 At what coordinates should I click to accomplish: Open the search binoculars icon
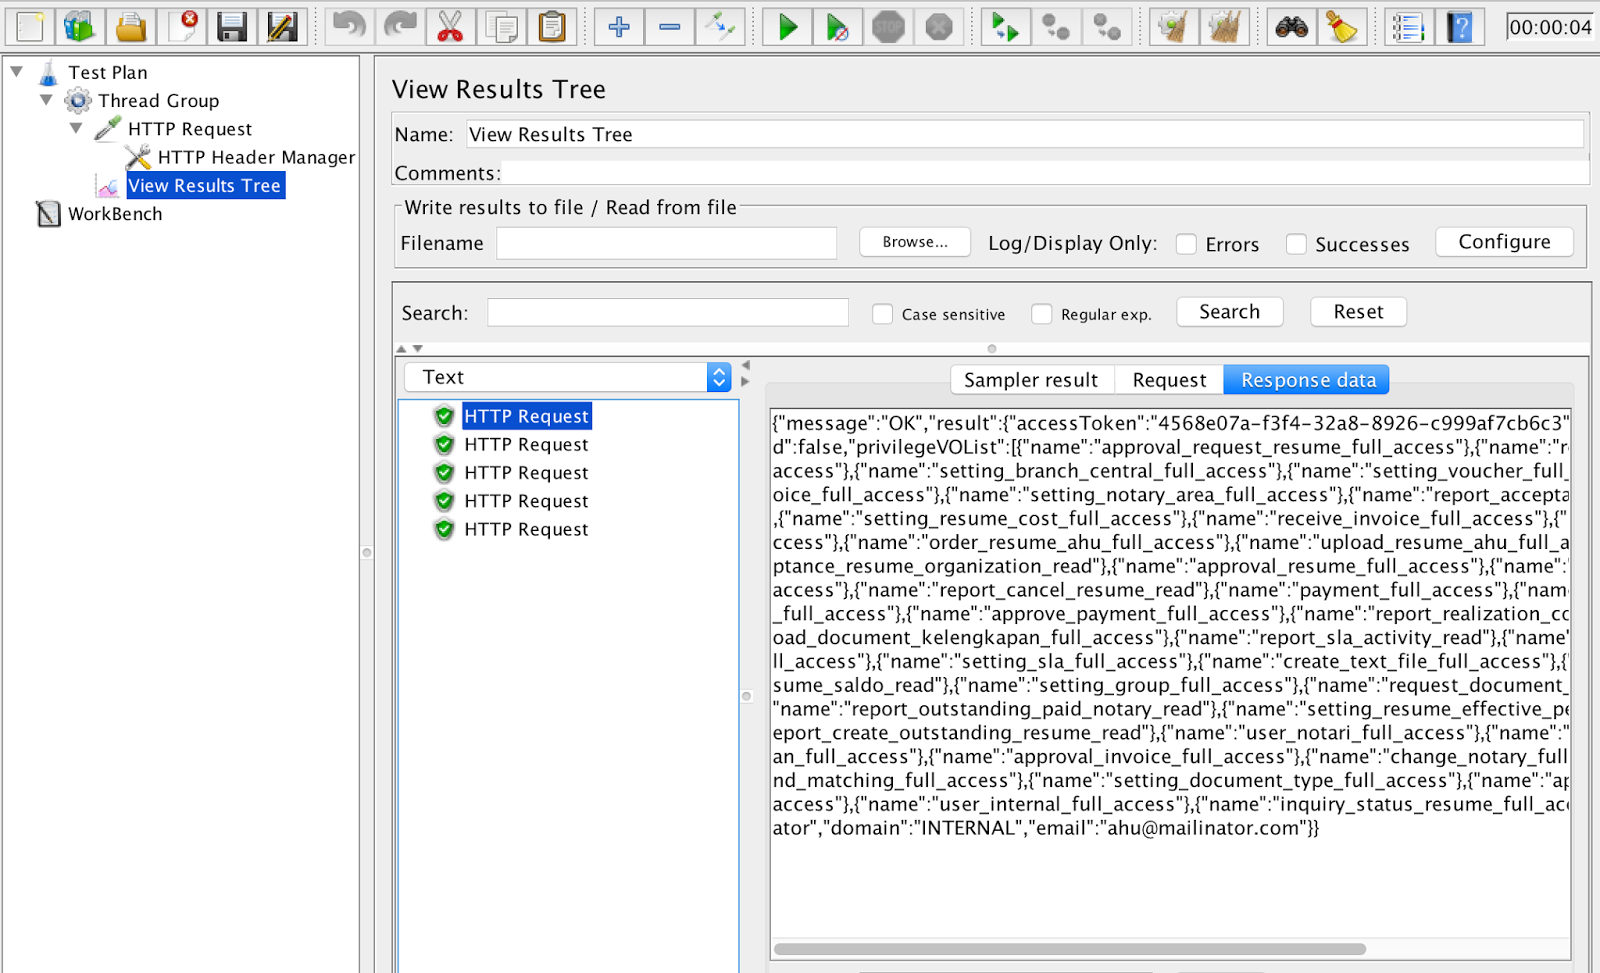(1291, 27)
